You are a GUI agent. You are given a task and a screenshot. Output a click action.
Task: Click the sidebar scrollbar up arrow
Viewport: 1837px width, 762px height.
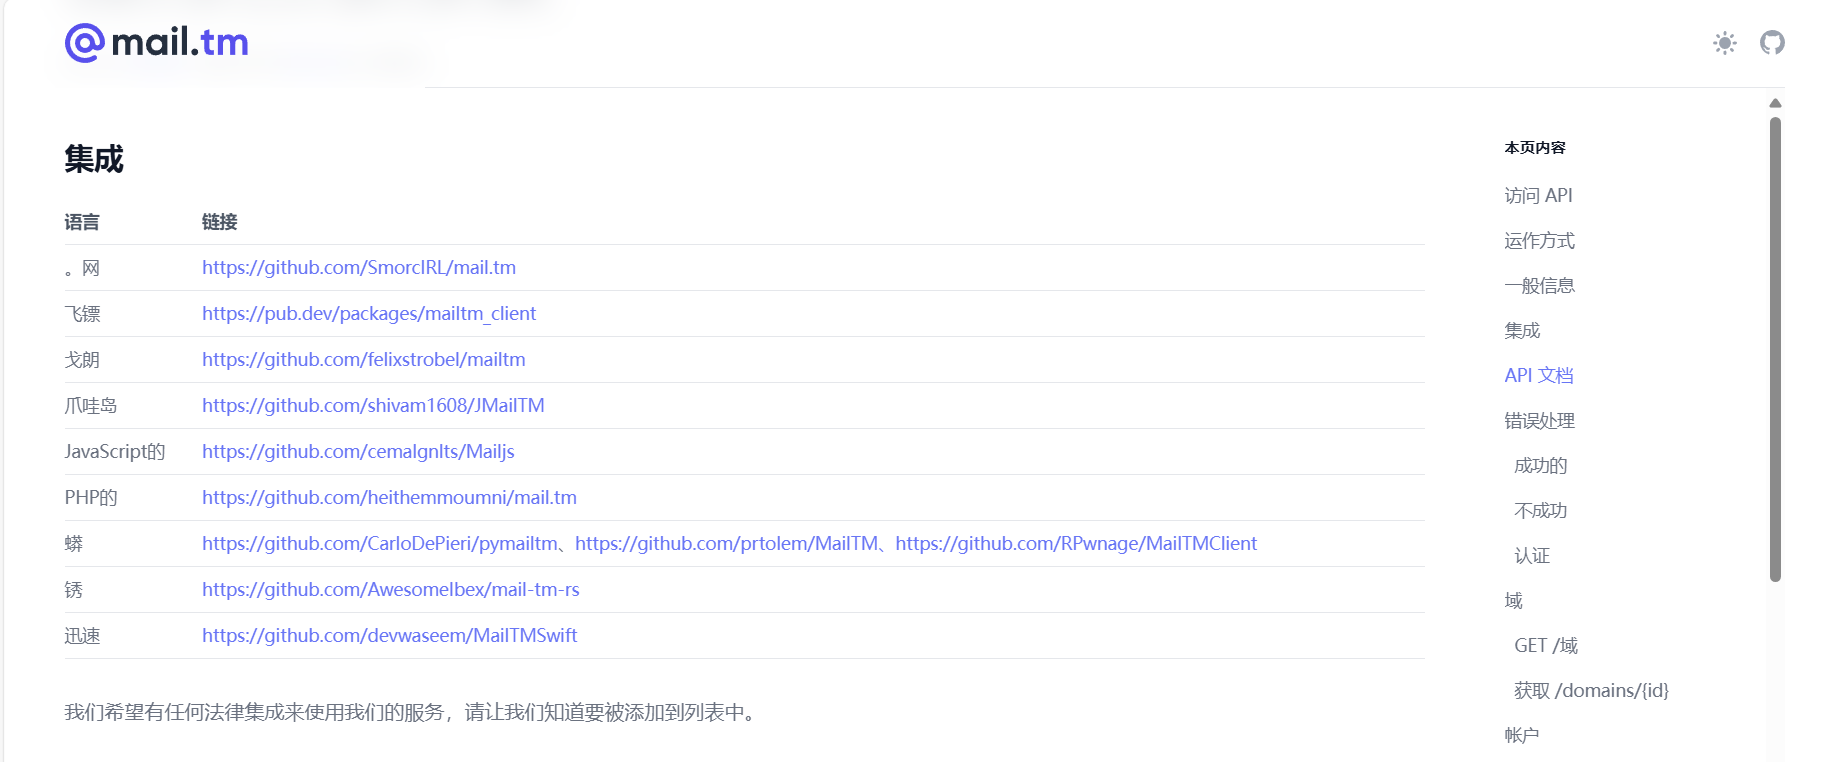tap(1775, 103)
